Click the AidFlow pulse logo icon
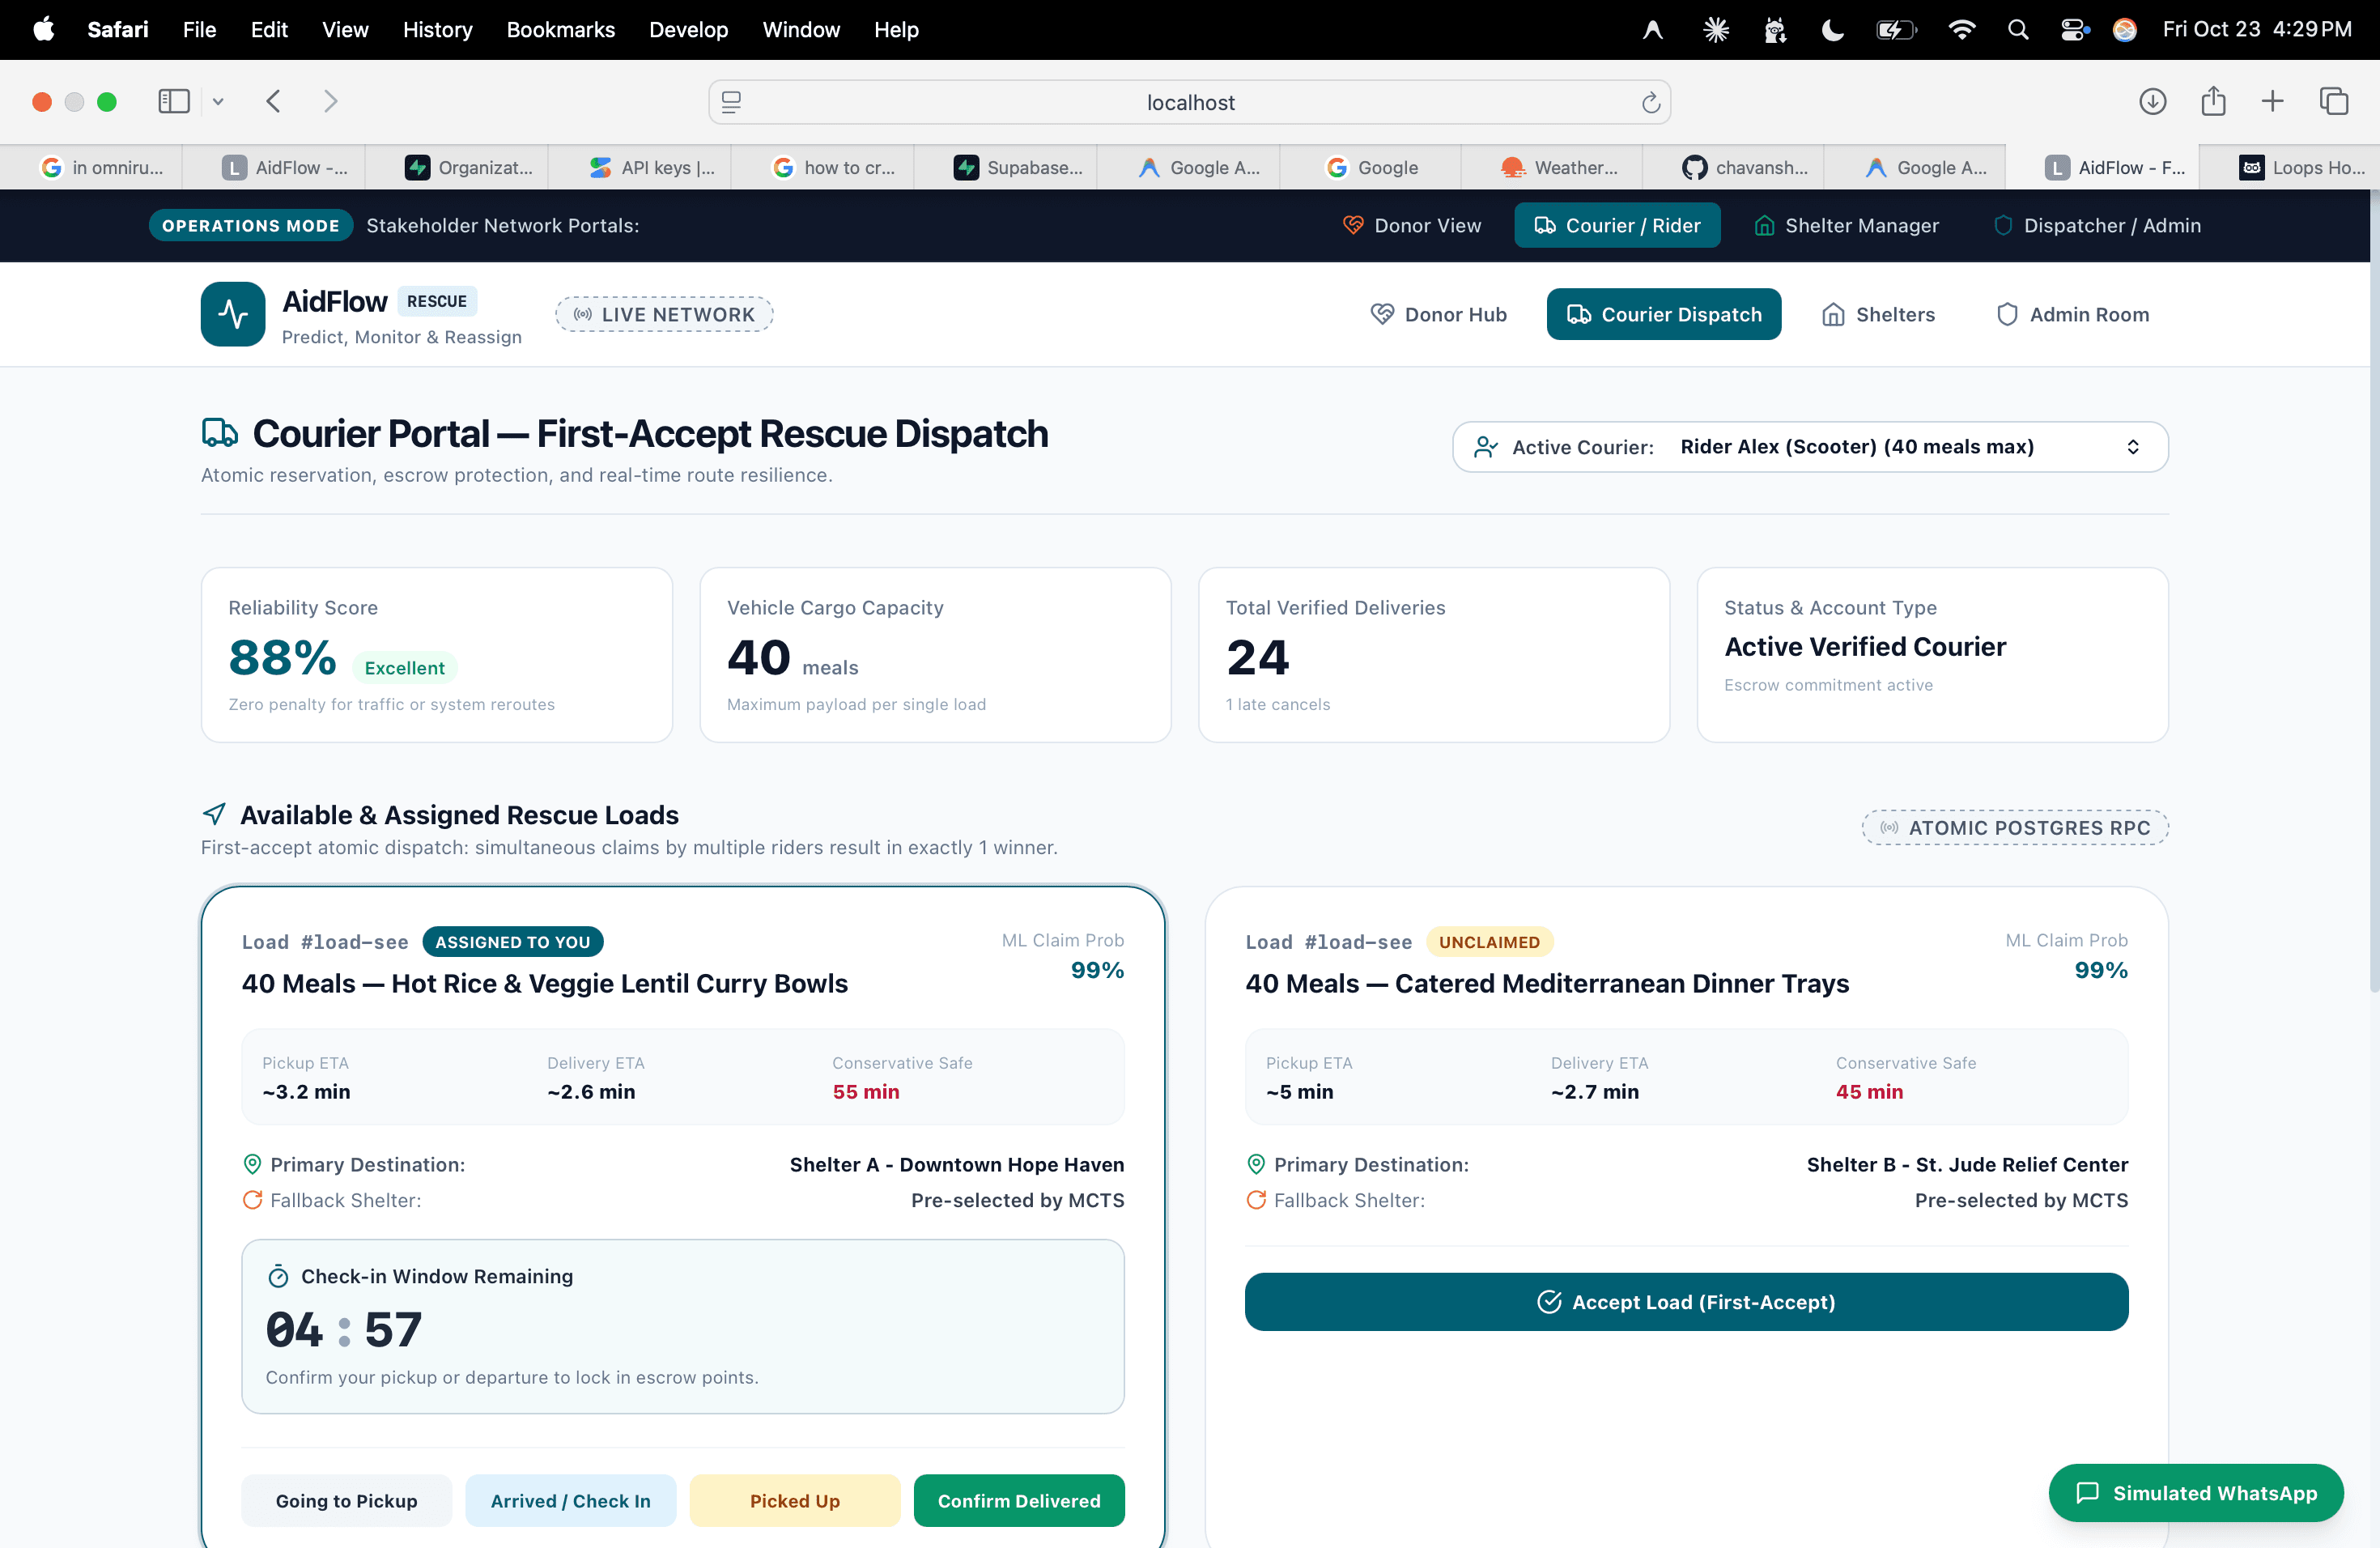Viewport: 2380px width, 1548px height. click(232, 314)
